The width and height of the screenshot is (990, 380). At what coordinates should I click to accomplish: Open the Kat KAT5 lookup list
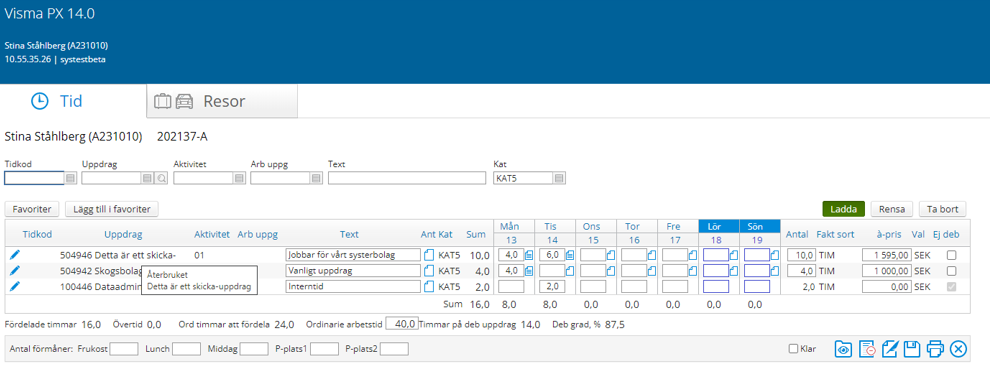click(559, 179)
